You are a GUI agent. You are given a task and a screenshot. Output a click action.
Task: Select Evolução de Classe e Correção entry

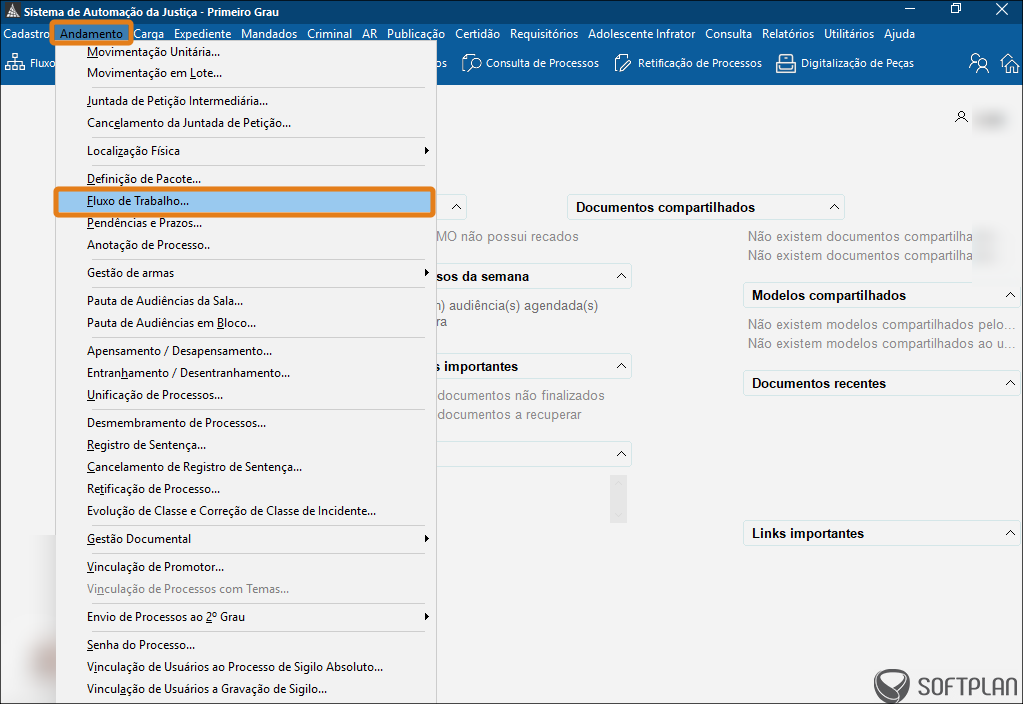245,511
